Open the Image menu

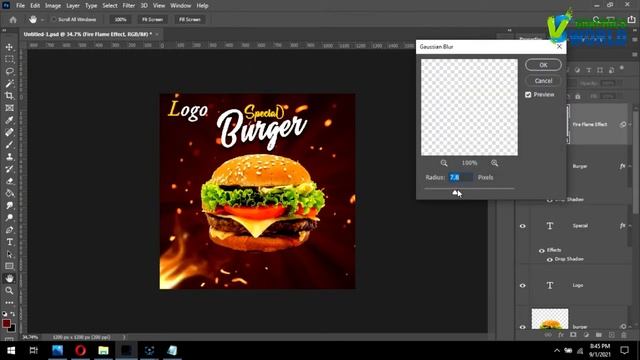pyautogui.click(x=53, y=6)
